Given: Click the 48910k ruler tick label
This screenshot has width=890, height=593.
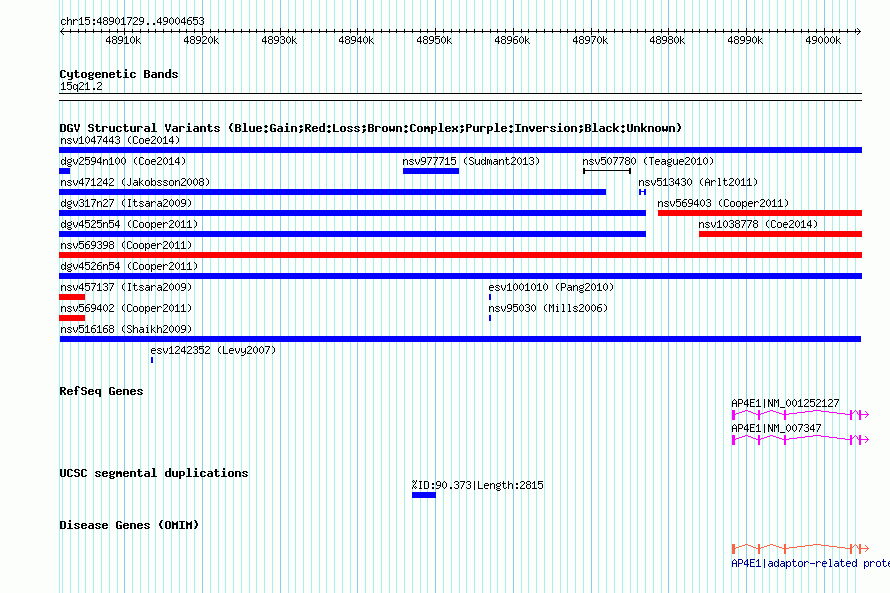Looking at the screenshot, I should coord(123,40).
